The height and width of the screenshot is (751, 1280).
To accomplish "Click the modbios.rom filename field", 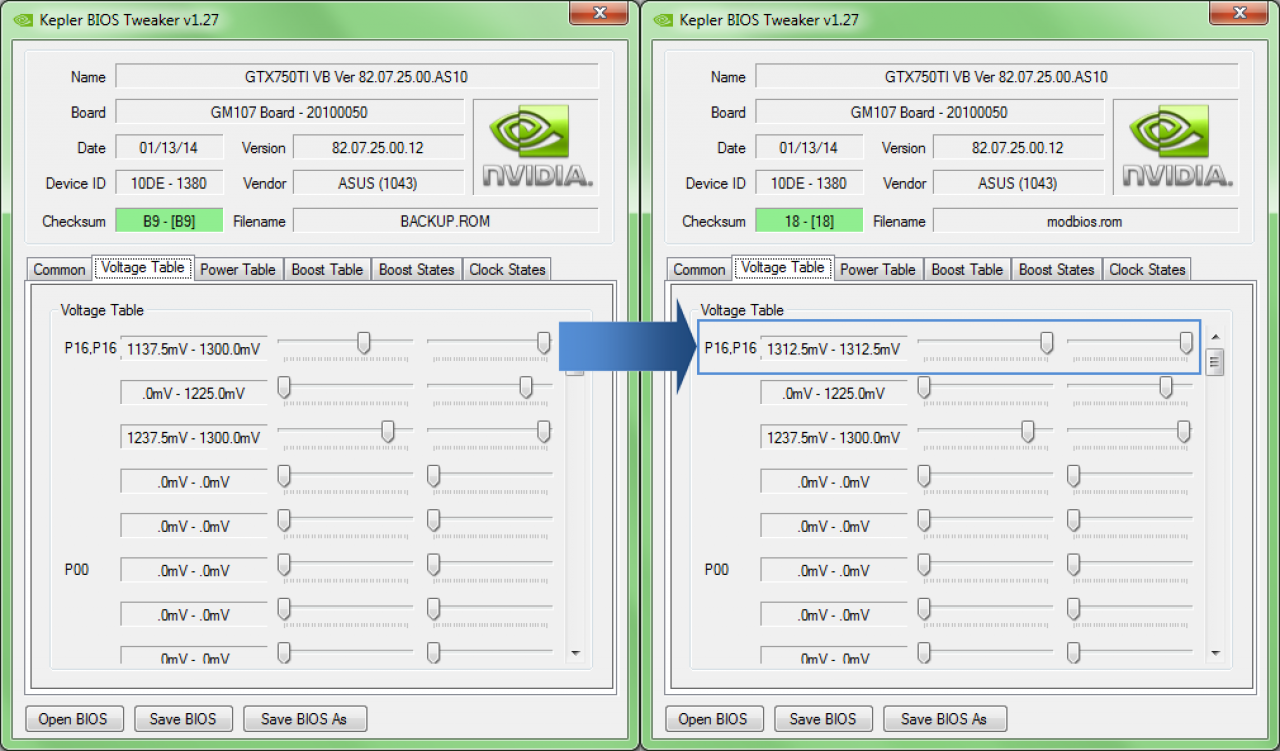I will pos(1085,221).
